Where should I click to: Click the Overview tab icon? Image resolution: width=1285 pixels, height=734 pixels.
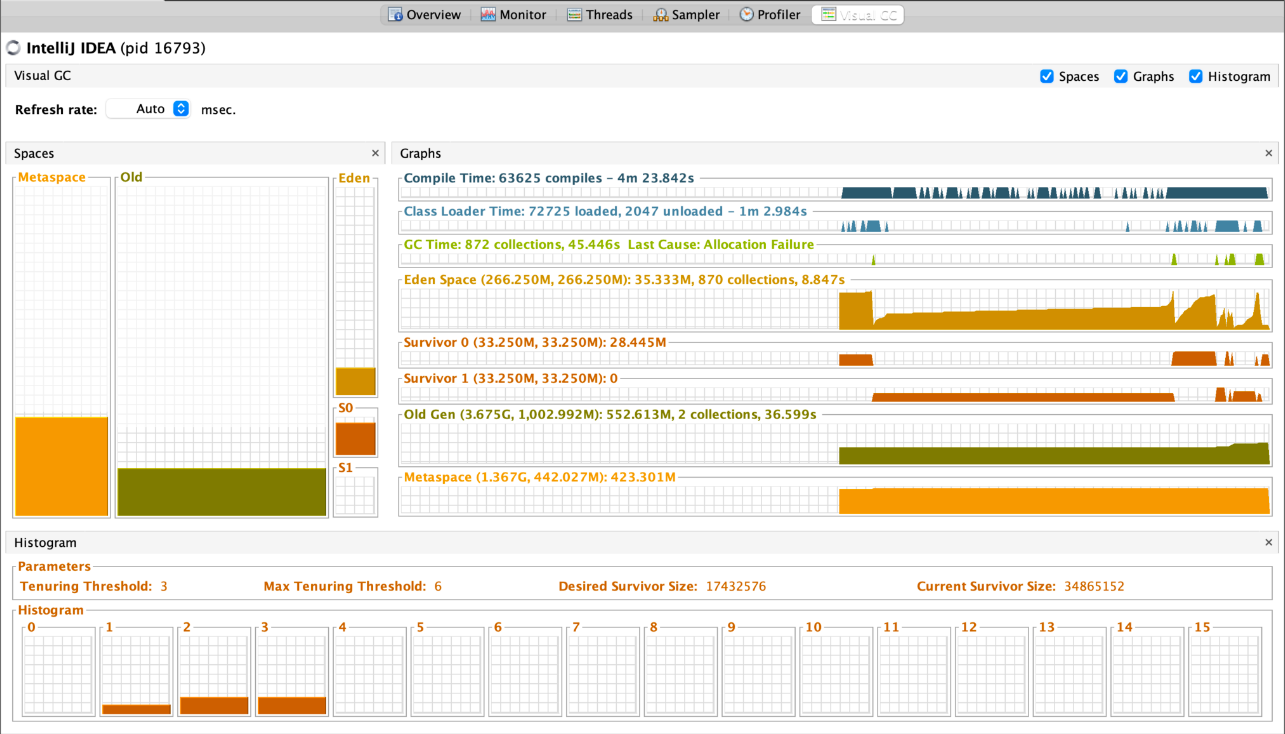395,15
